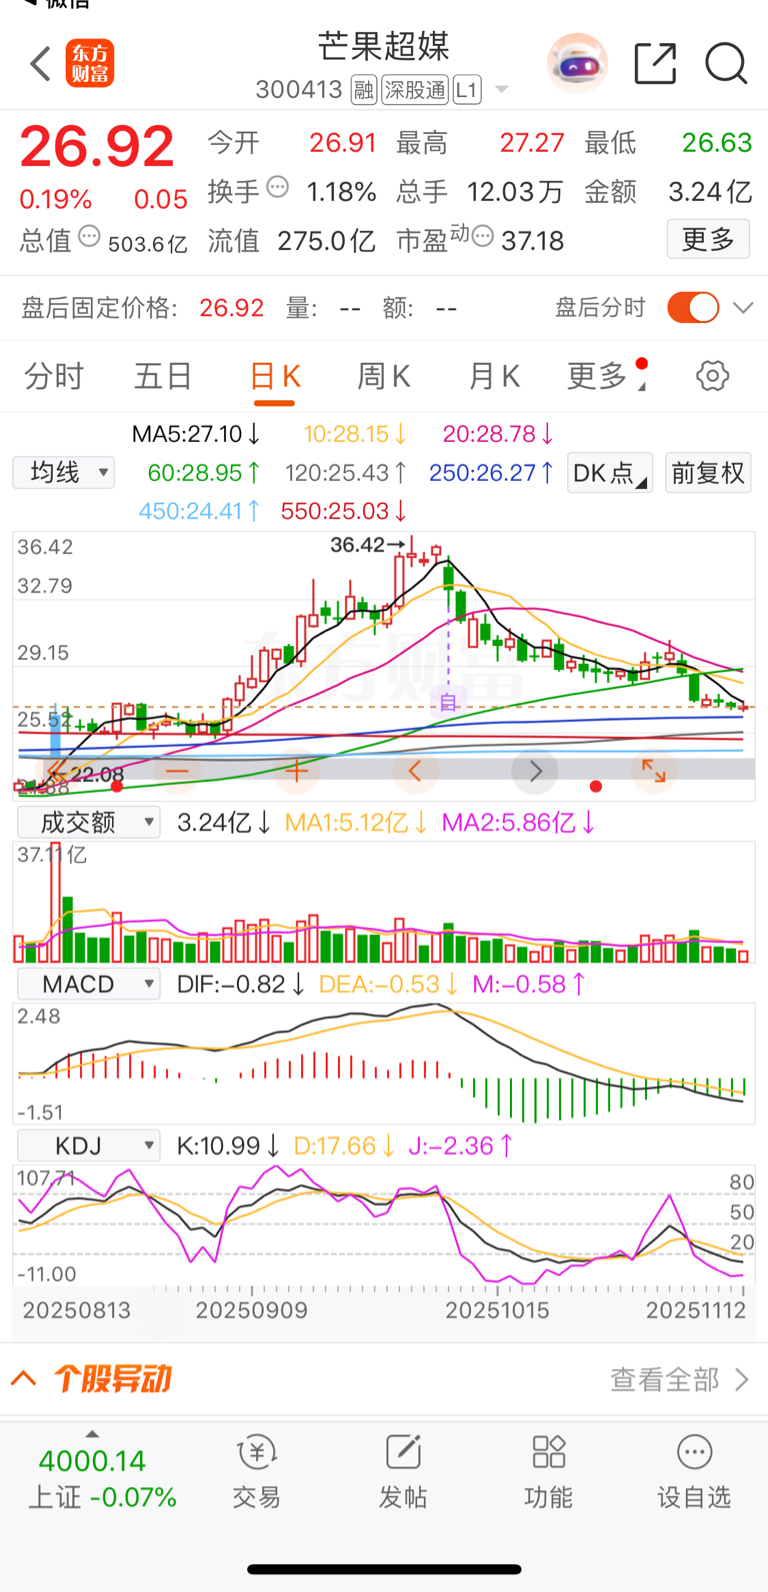Collapse the 个股异动 section caret
Image resolution: width=768 pixels, height=1592 pixels.
[24, 1379]
